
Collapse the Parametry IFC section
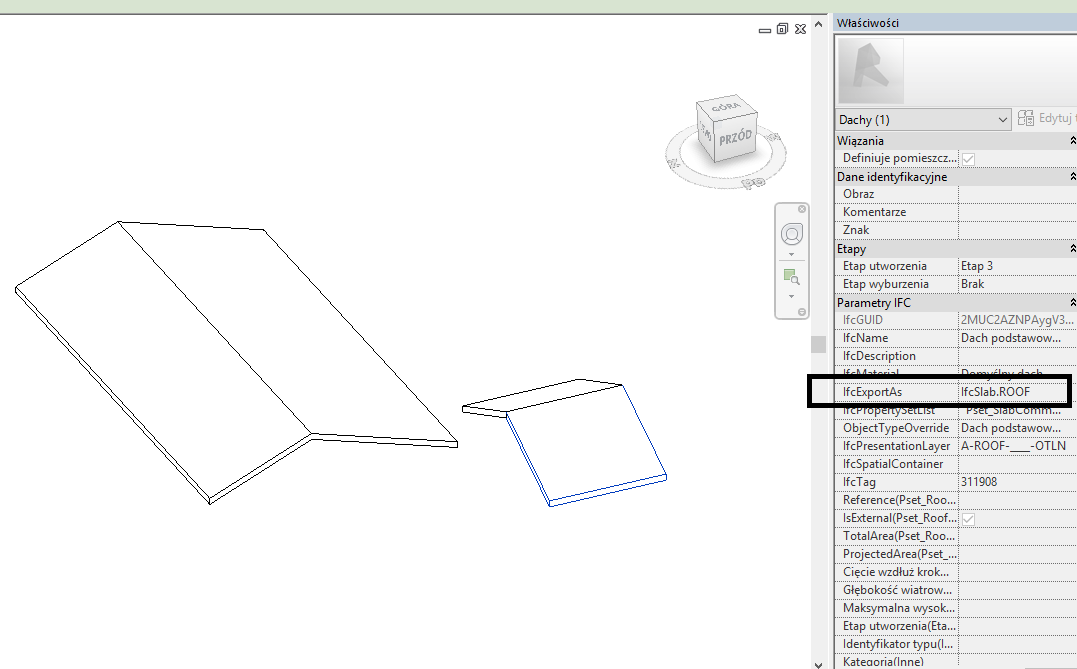point(1072,302)
